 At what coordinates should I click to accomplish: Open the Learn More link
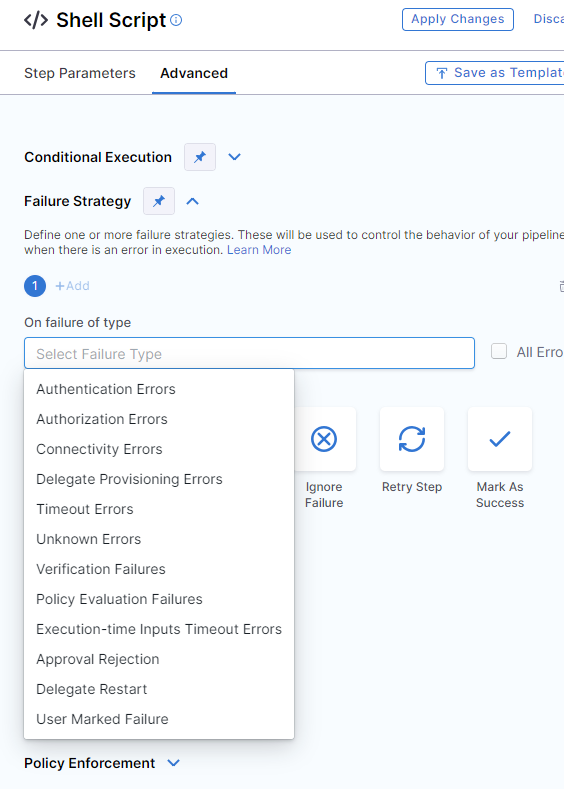click(x=259, y=250)
